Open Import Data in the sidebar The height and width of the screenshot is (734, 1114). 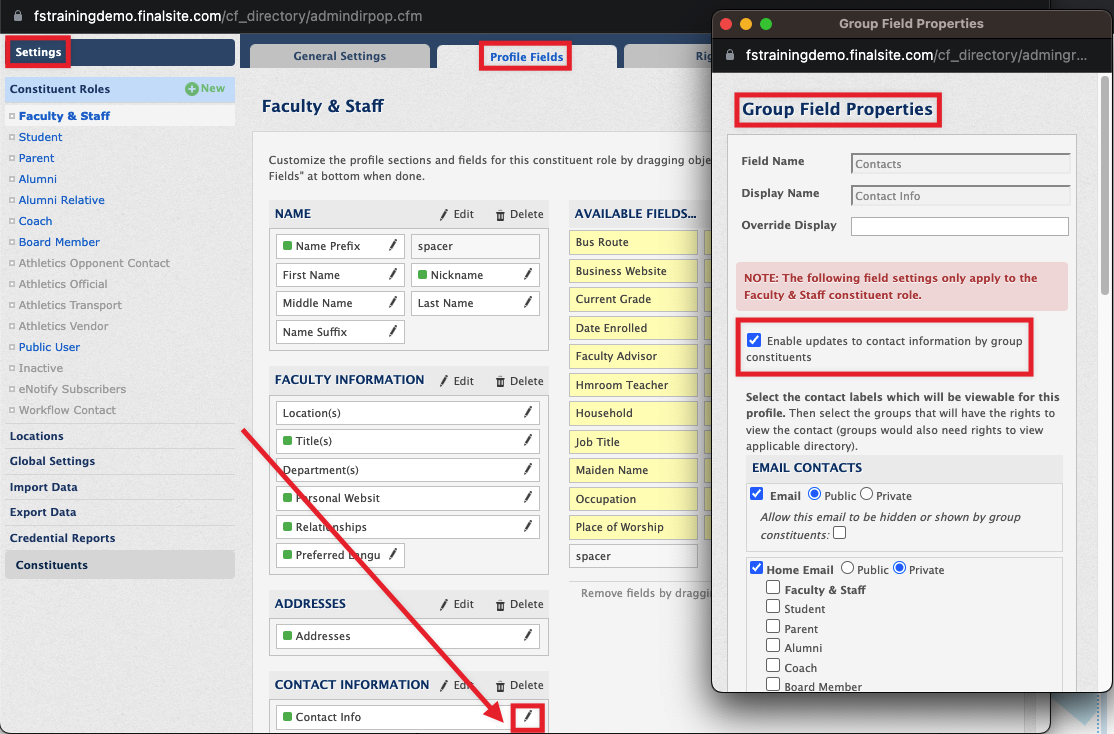pos(43,487)
